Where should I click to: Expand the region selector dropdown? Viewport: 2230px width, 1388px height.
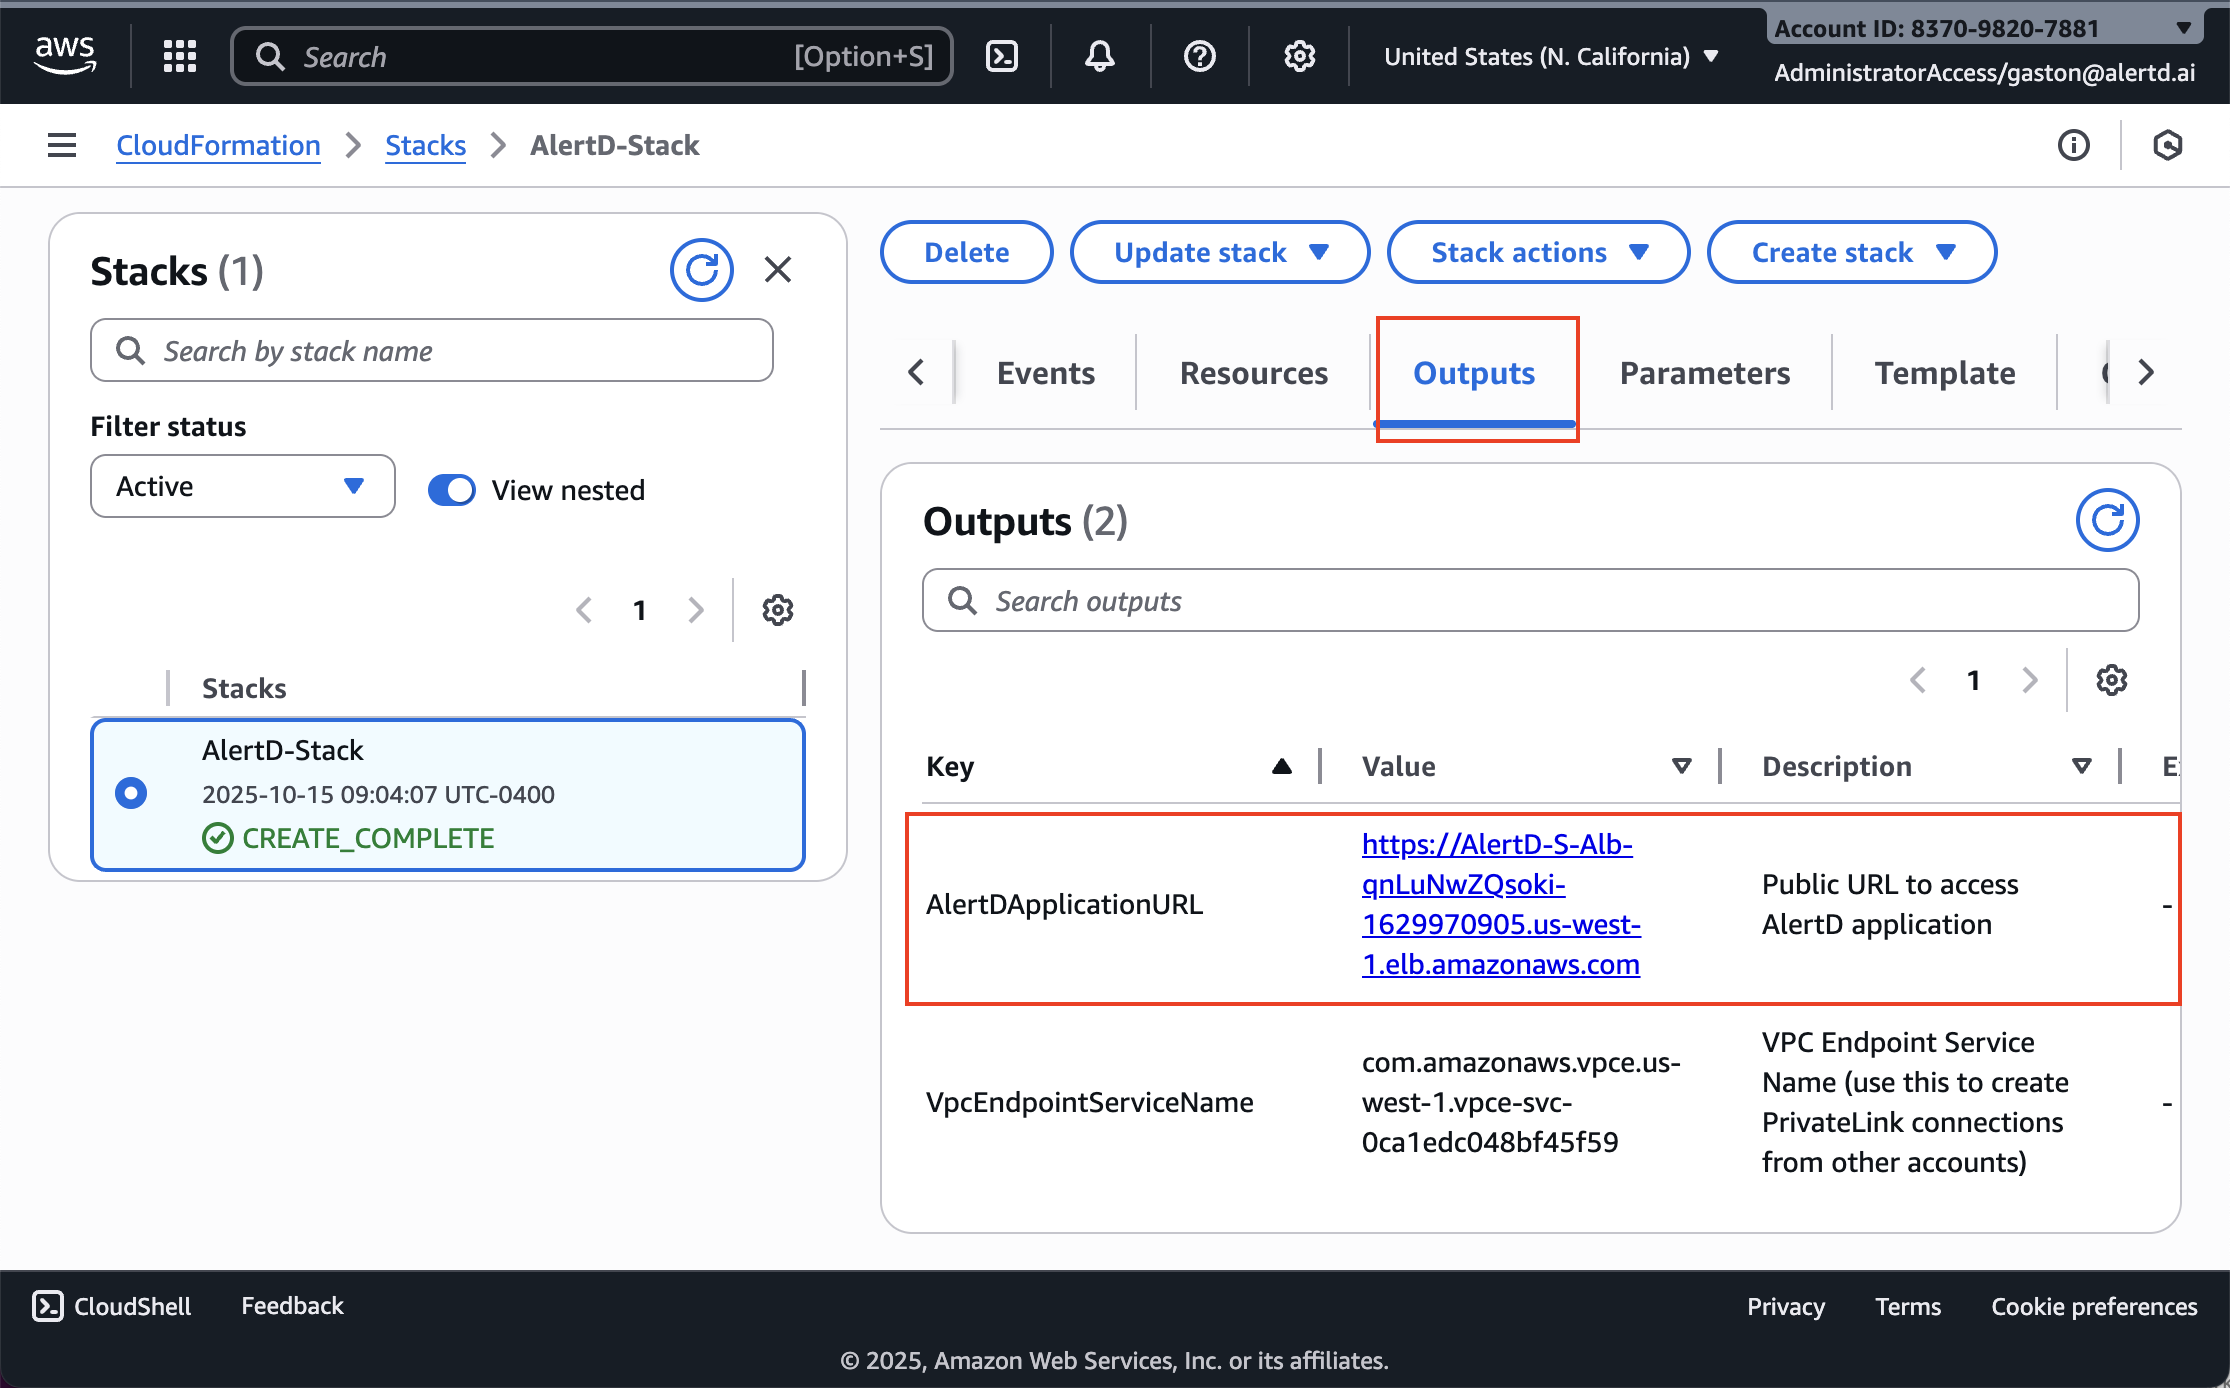click(x=1549, y=56)
